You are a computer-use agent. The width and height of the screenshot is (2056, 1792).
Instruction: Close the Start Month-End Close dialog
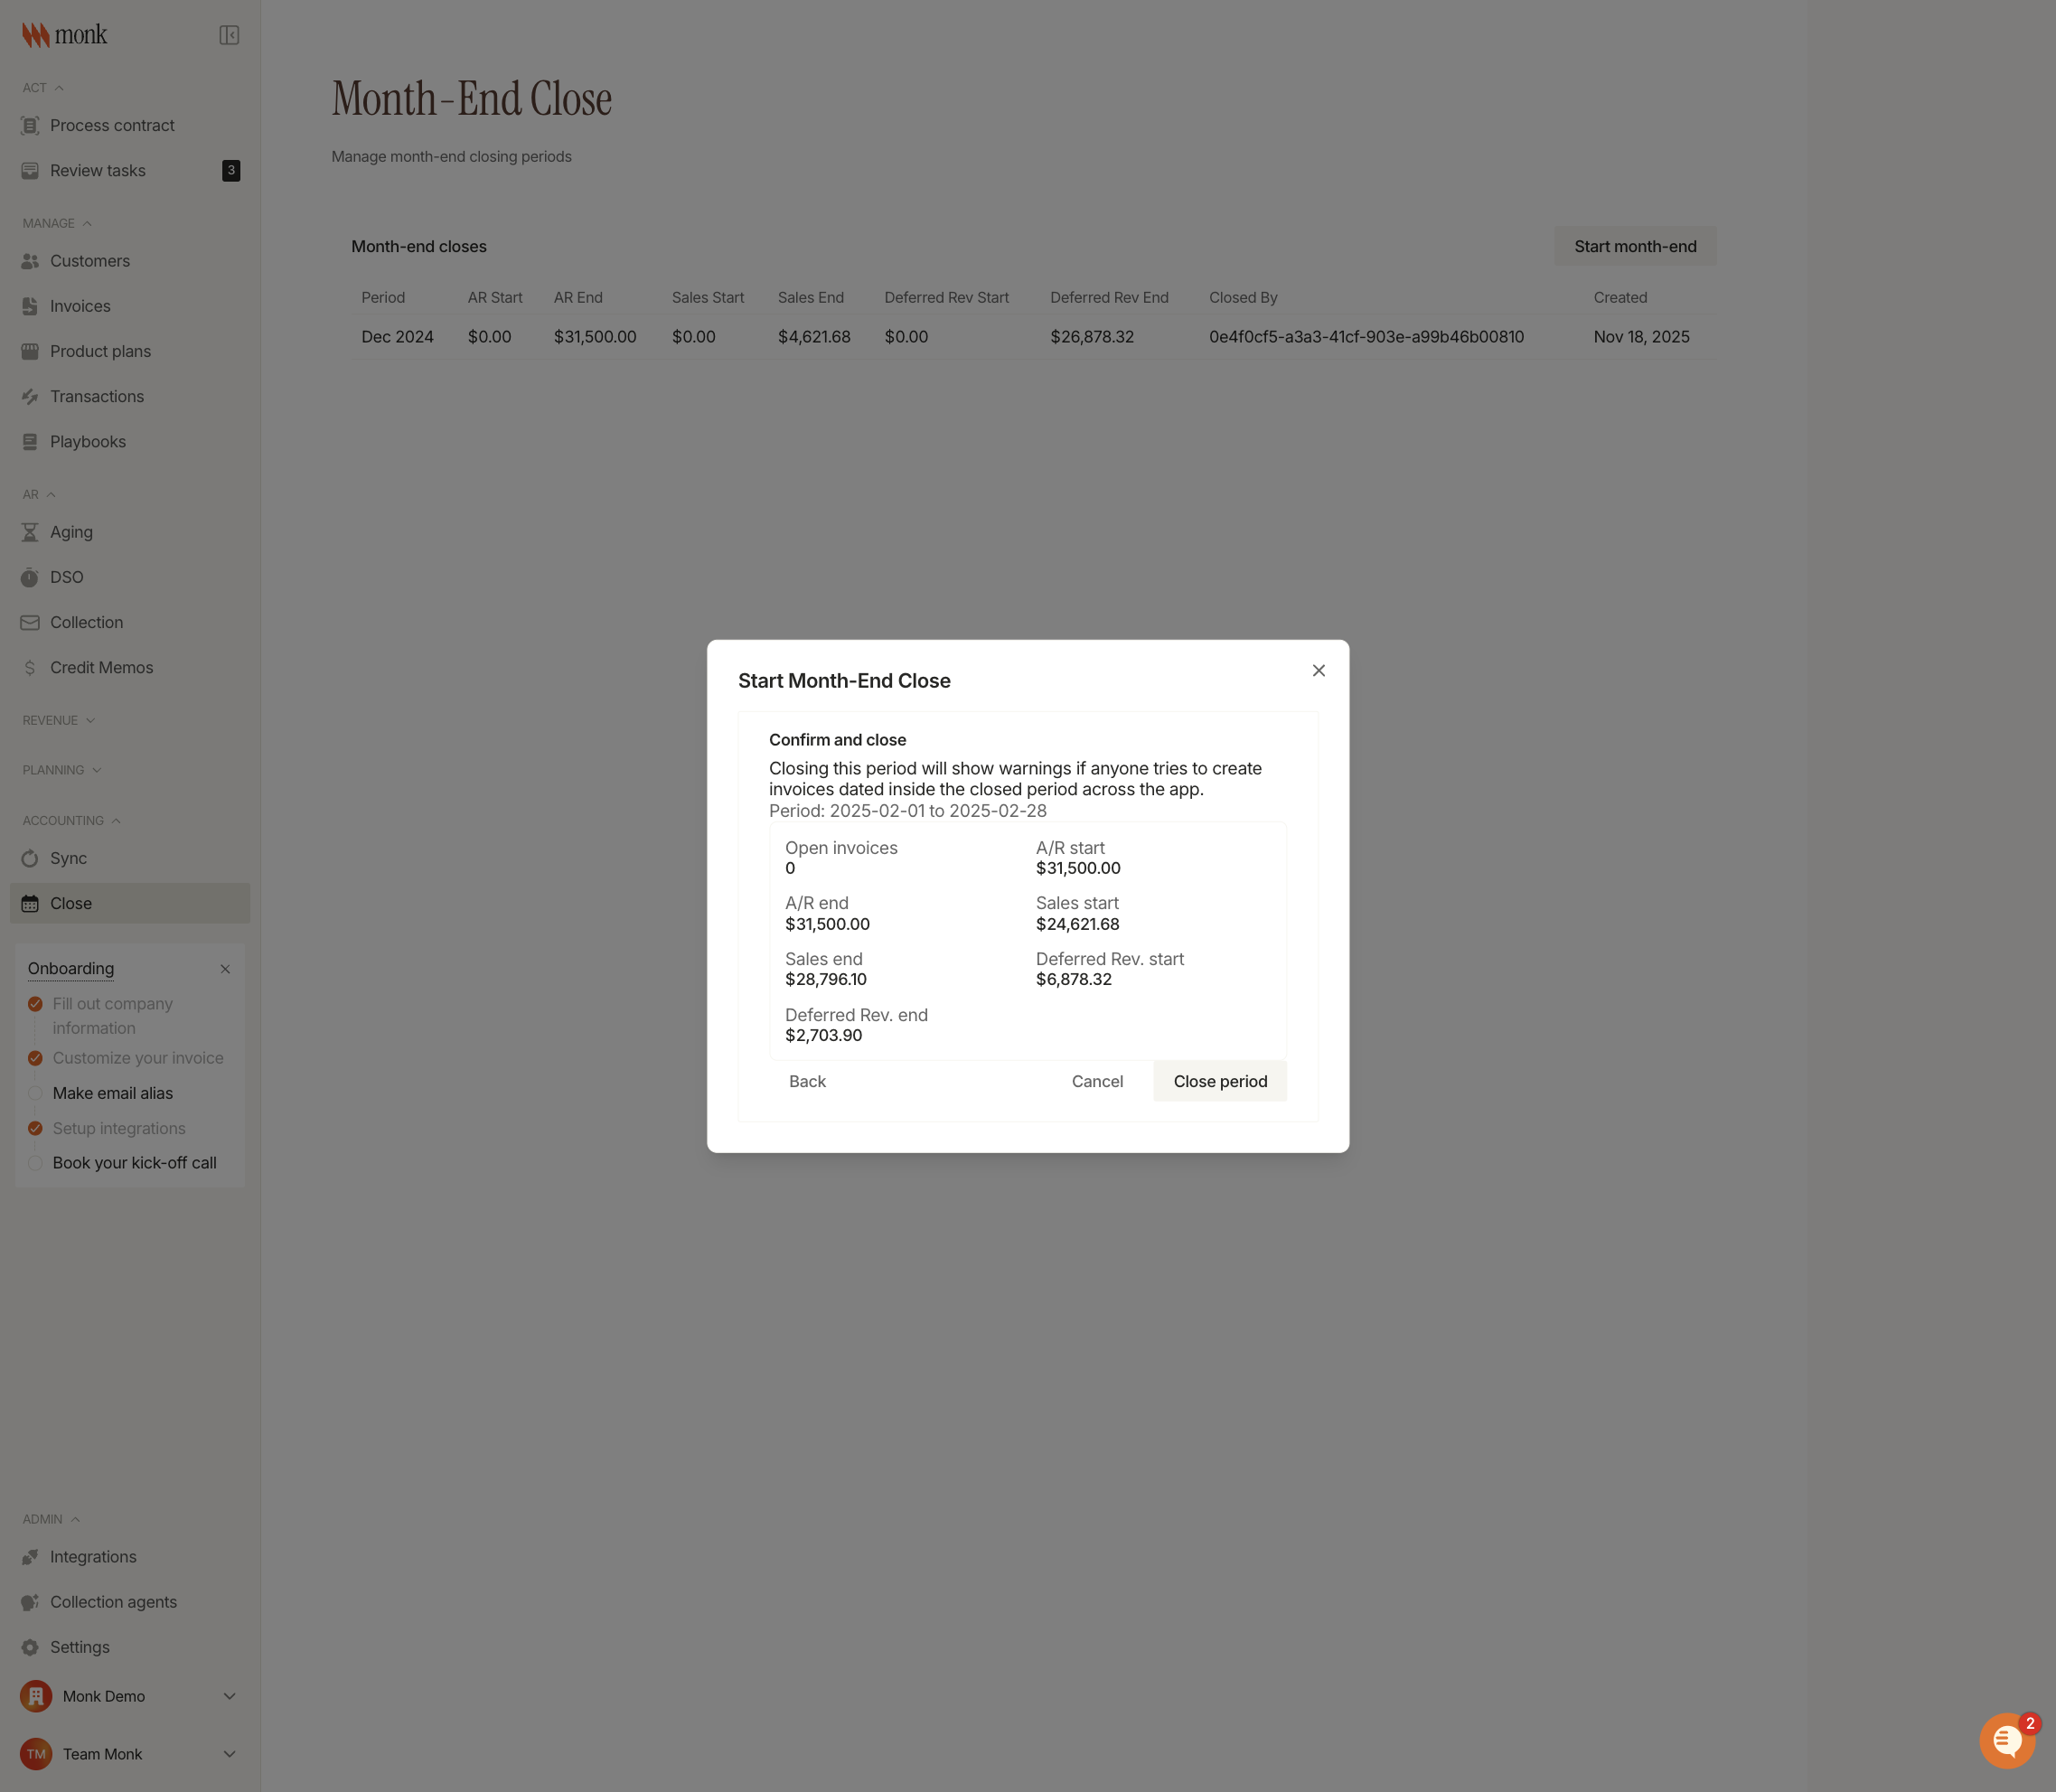(1318, 671)
